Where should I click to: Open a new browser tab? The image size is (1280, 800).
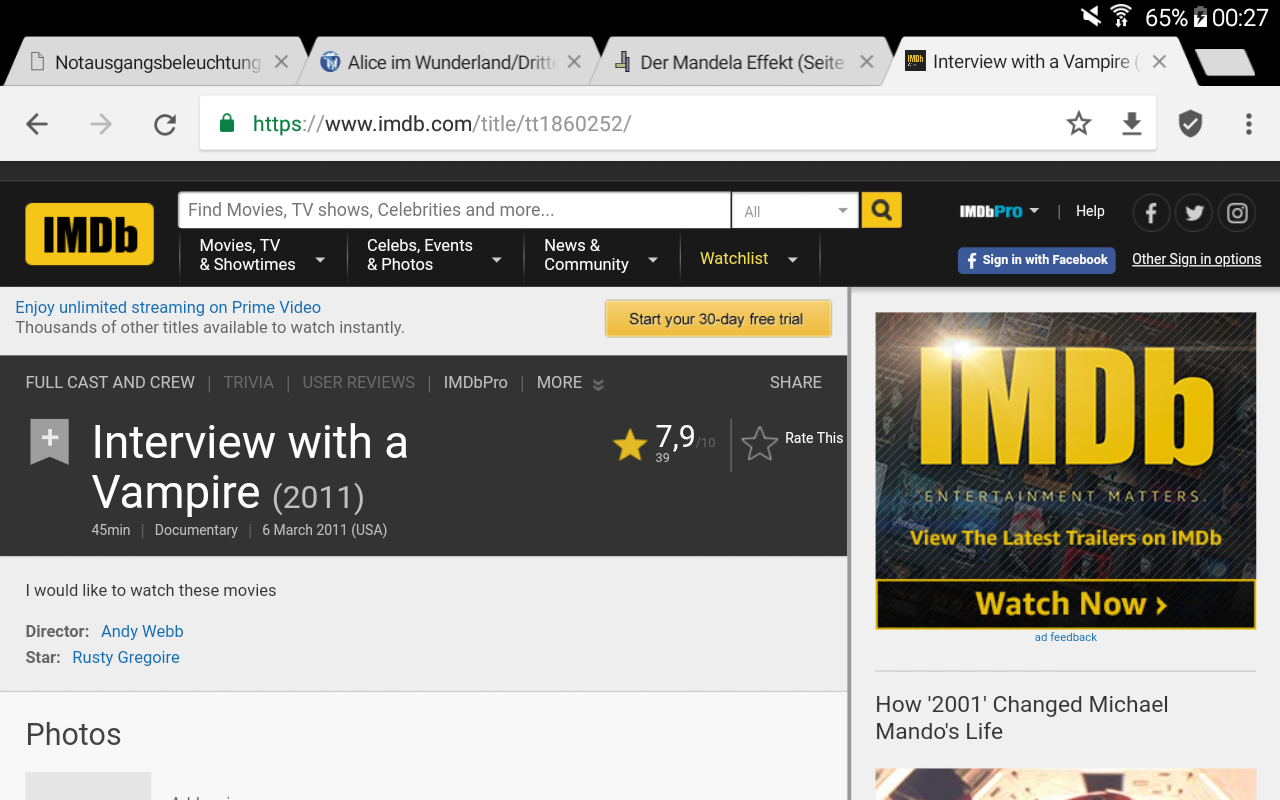(x=1224, y=62)
